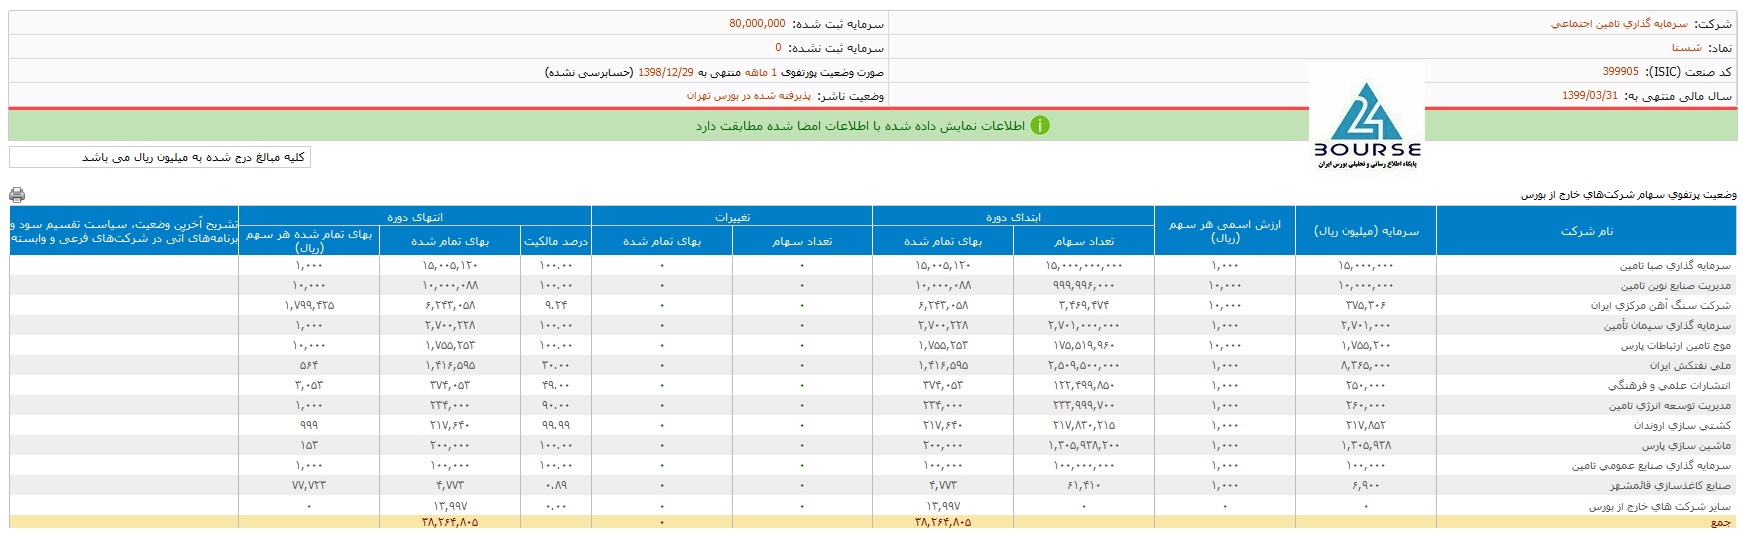
Task: Select row سرمایه گذاری صنایع عمومی تامین
Action: (873, 465)
